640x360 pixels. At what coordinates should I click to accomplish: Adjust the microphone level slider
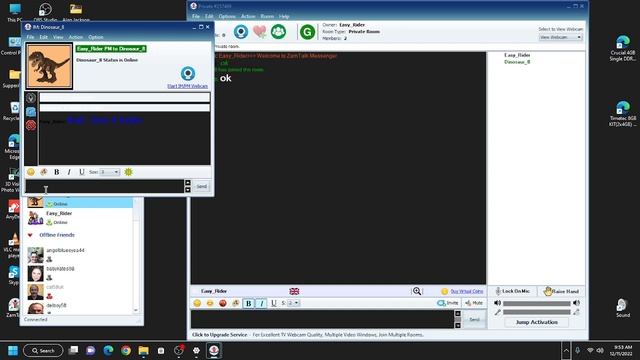click(536, 312)
